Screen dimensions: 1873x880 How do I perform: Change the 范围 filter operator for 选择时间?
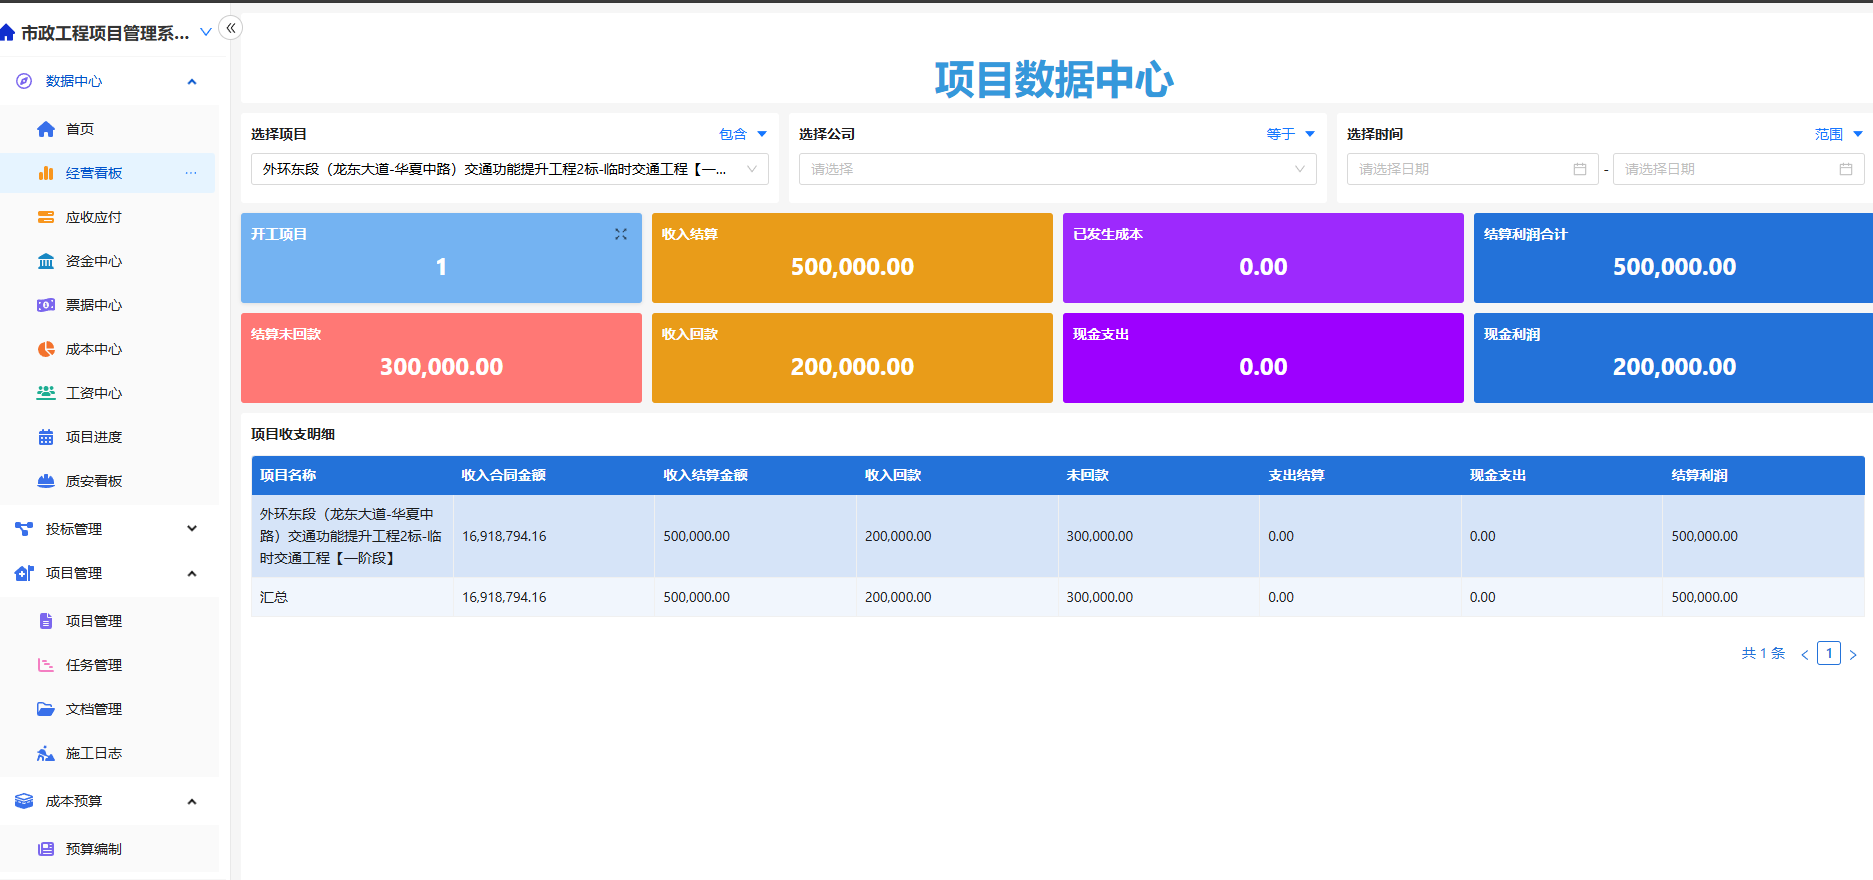tap(1839, 134)
